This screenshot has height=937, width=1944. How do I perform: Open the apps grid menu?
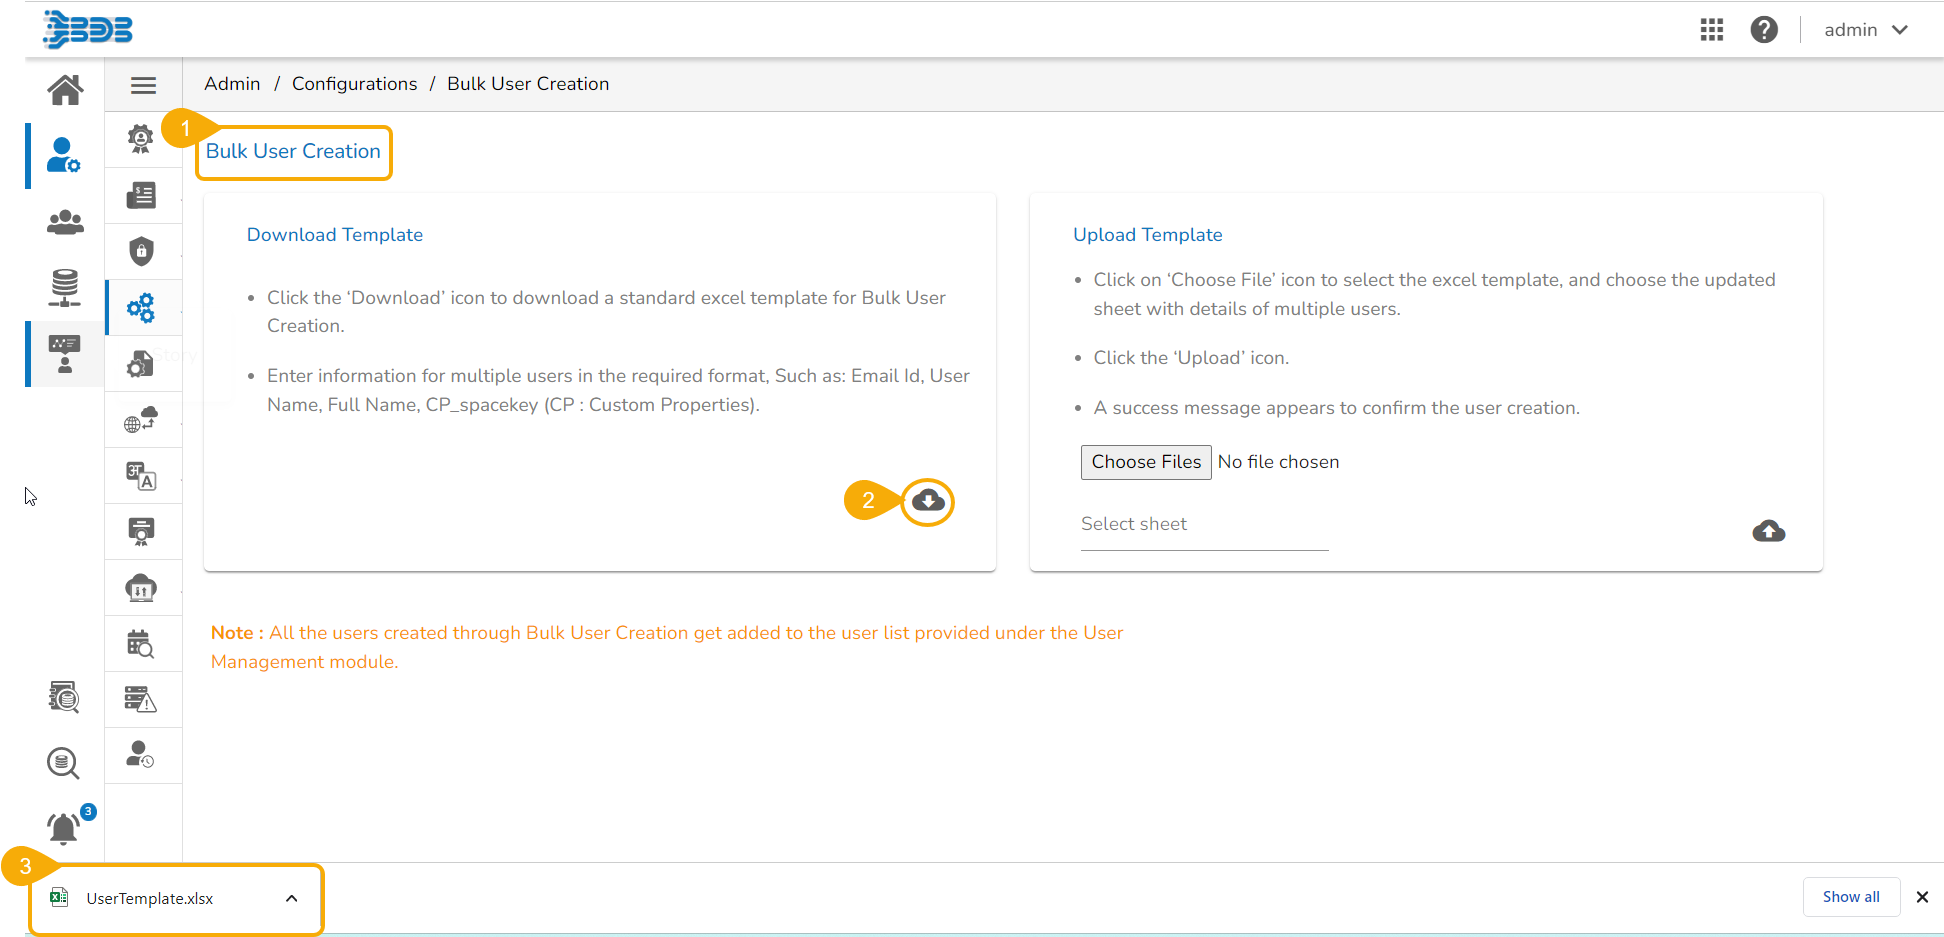(x=1711, y=30)
